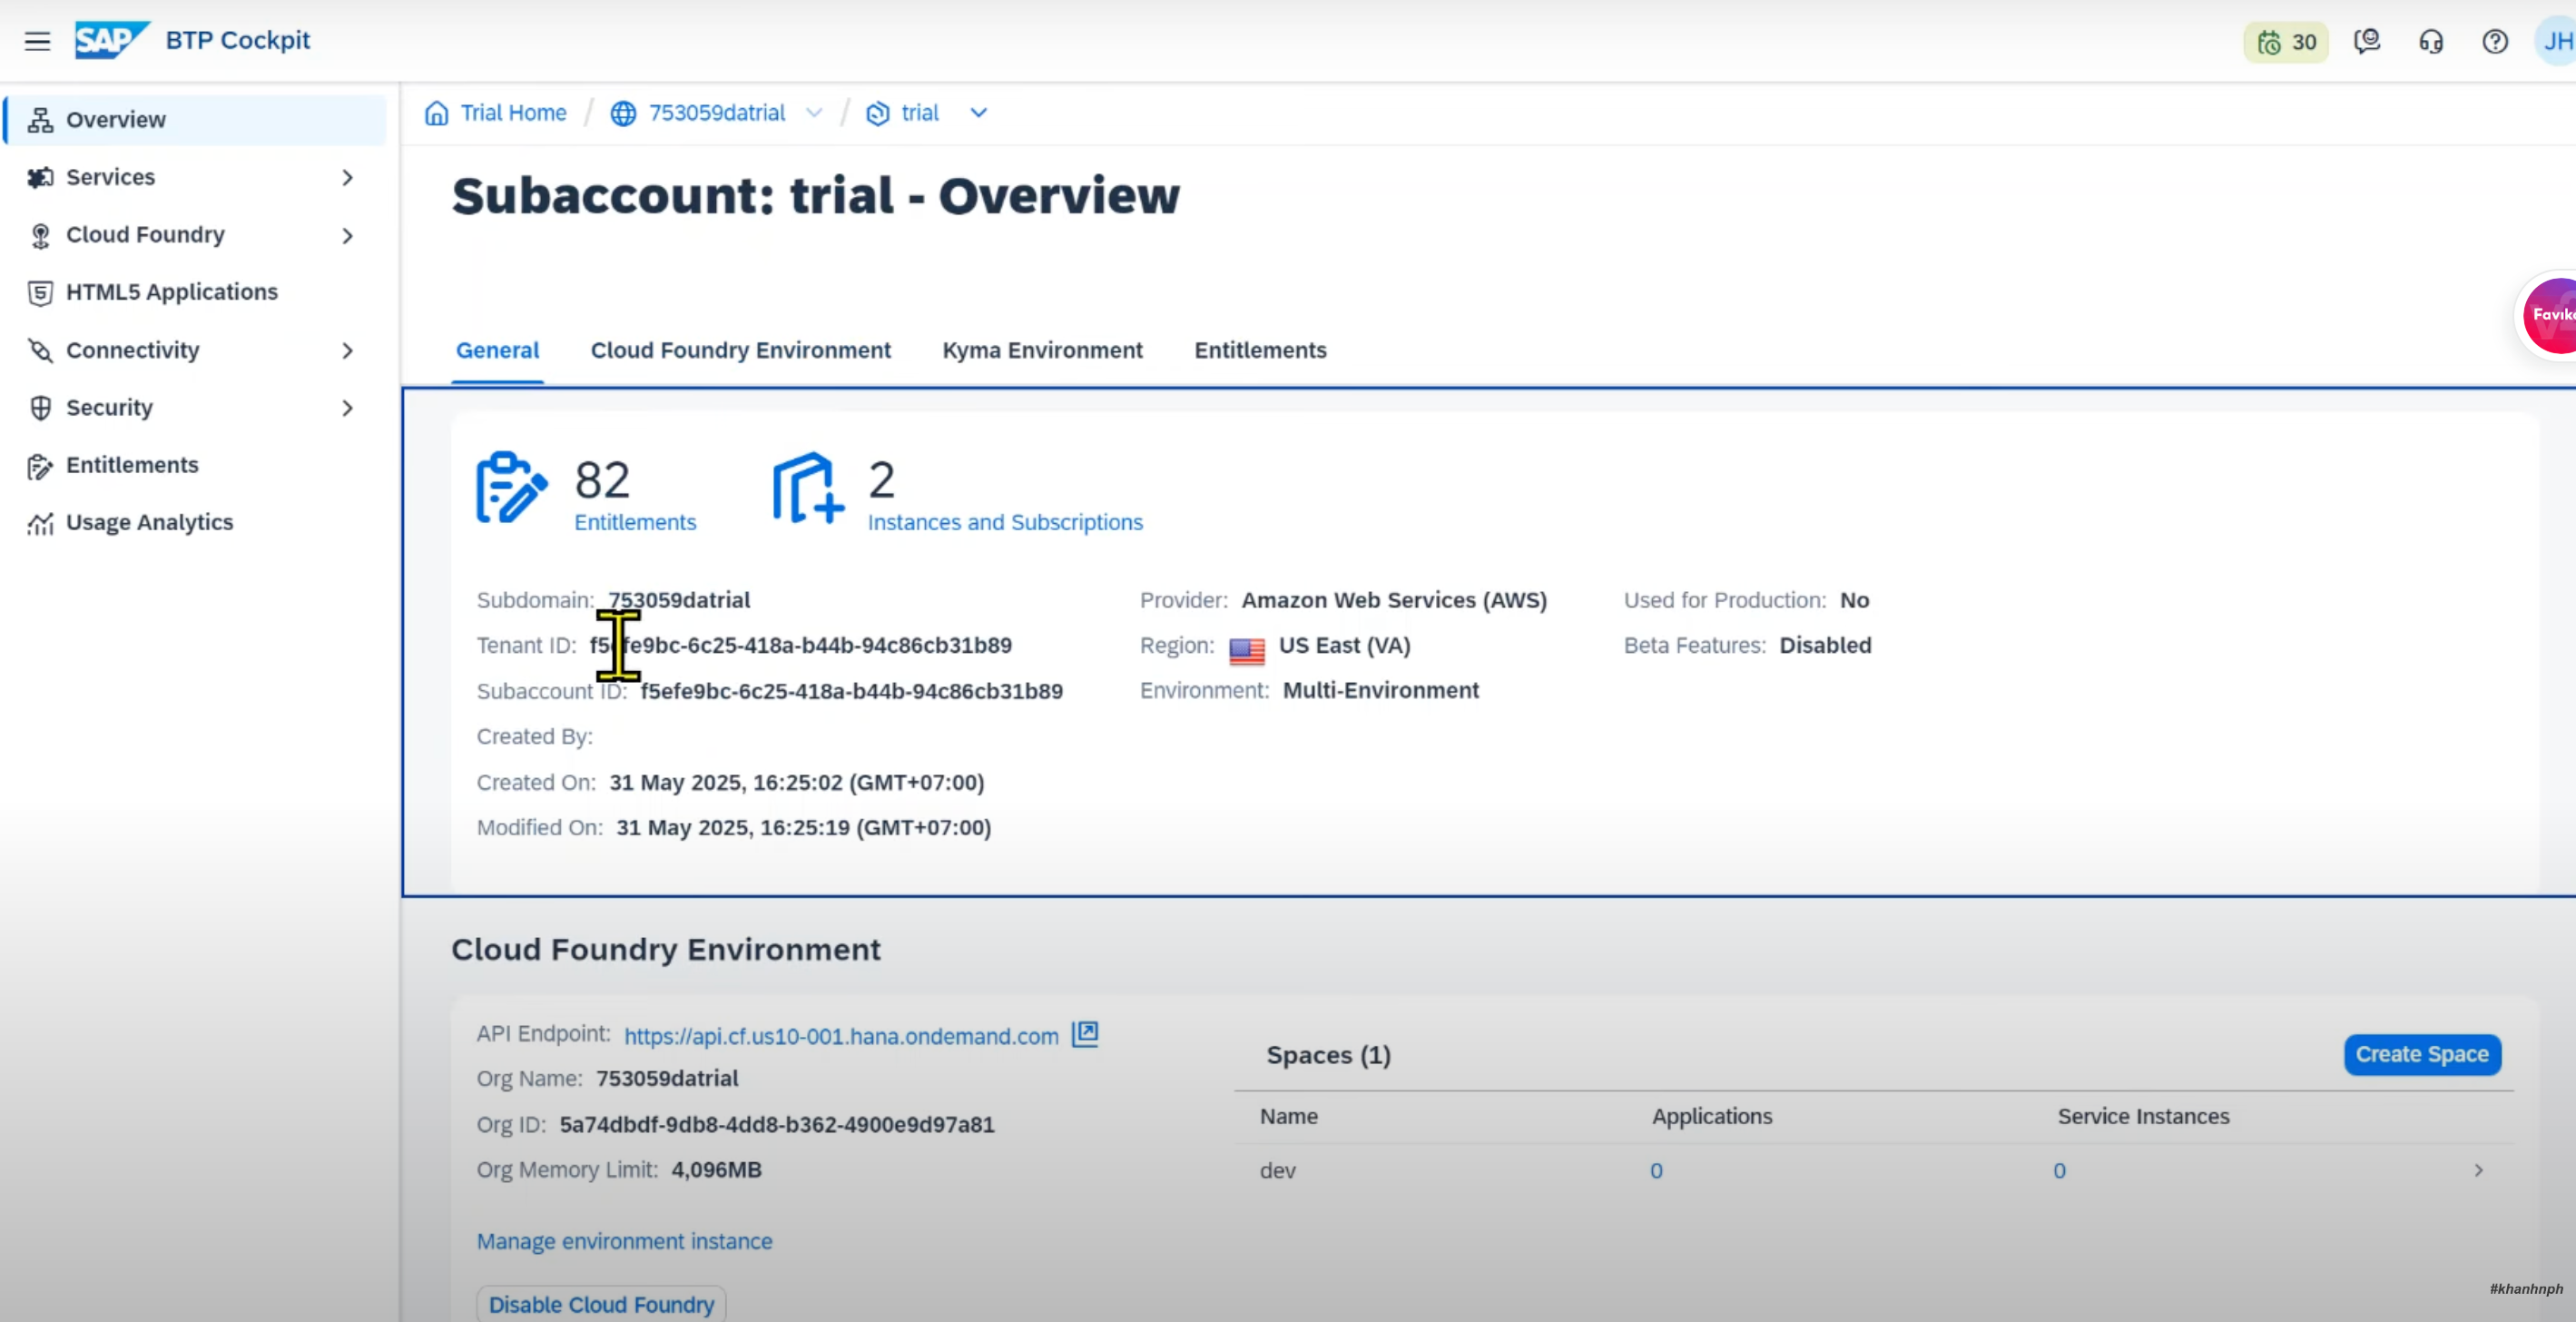Expand the Services menu chevron

pyautogui.click(x=347, y=178)
